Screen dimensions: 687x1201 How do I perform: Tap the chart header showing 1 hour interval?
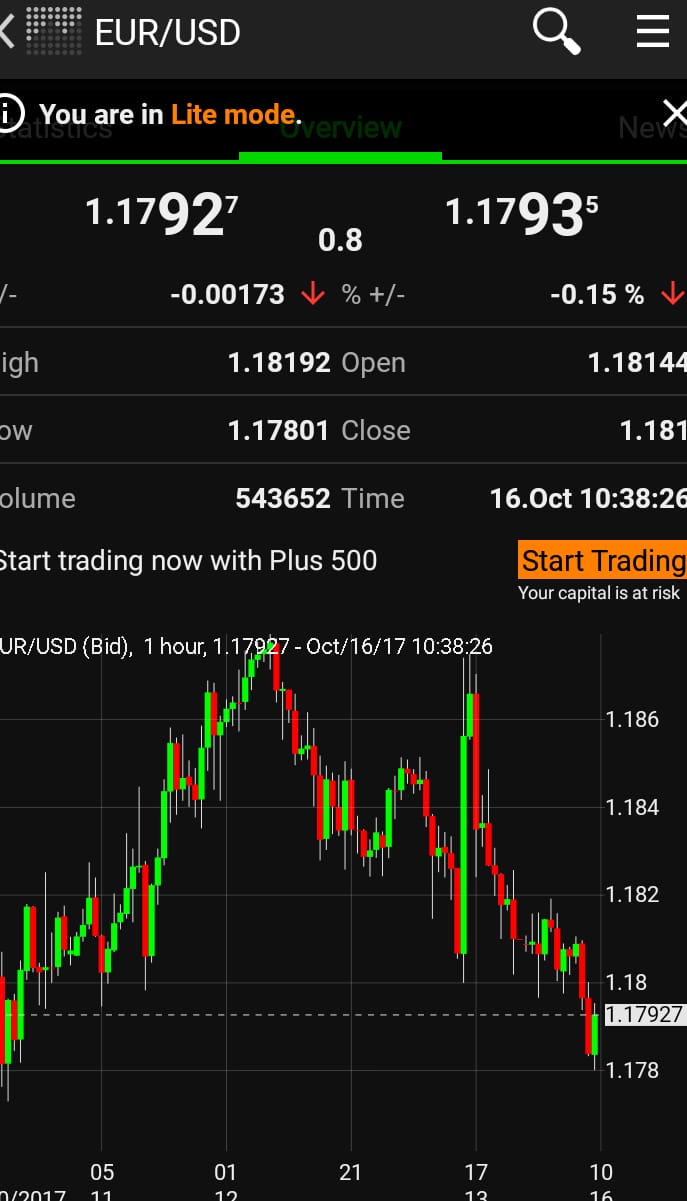[x=246, y=646]
